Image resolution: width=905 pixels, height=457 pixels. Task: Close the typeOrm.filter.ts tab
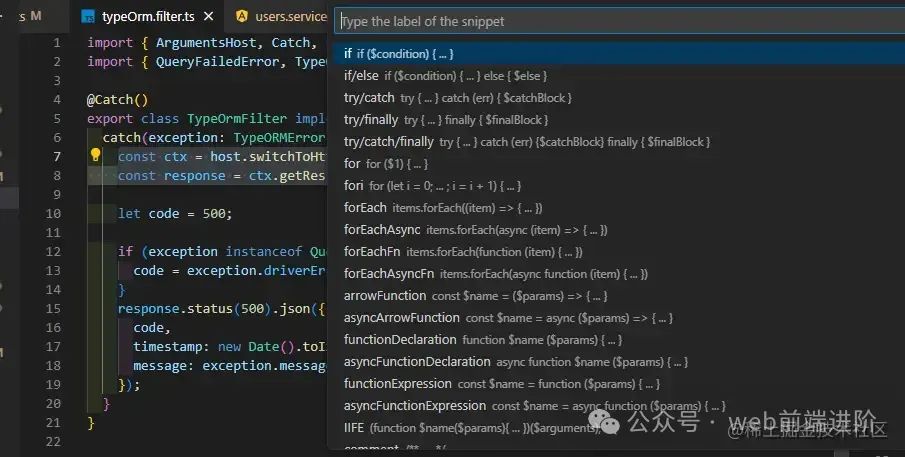point(209,17)
